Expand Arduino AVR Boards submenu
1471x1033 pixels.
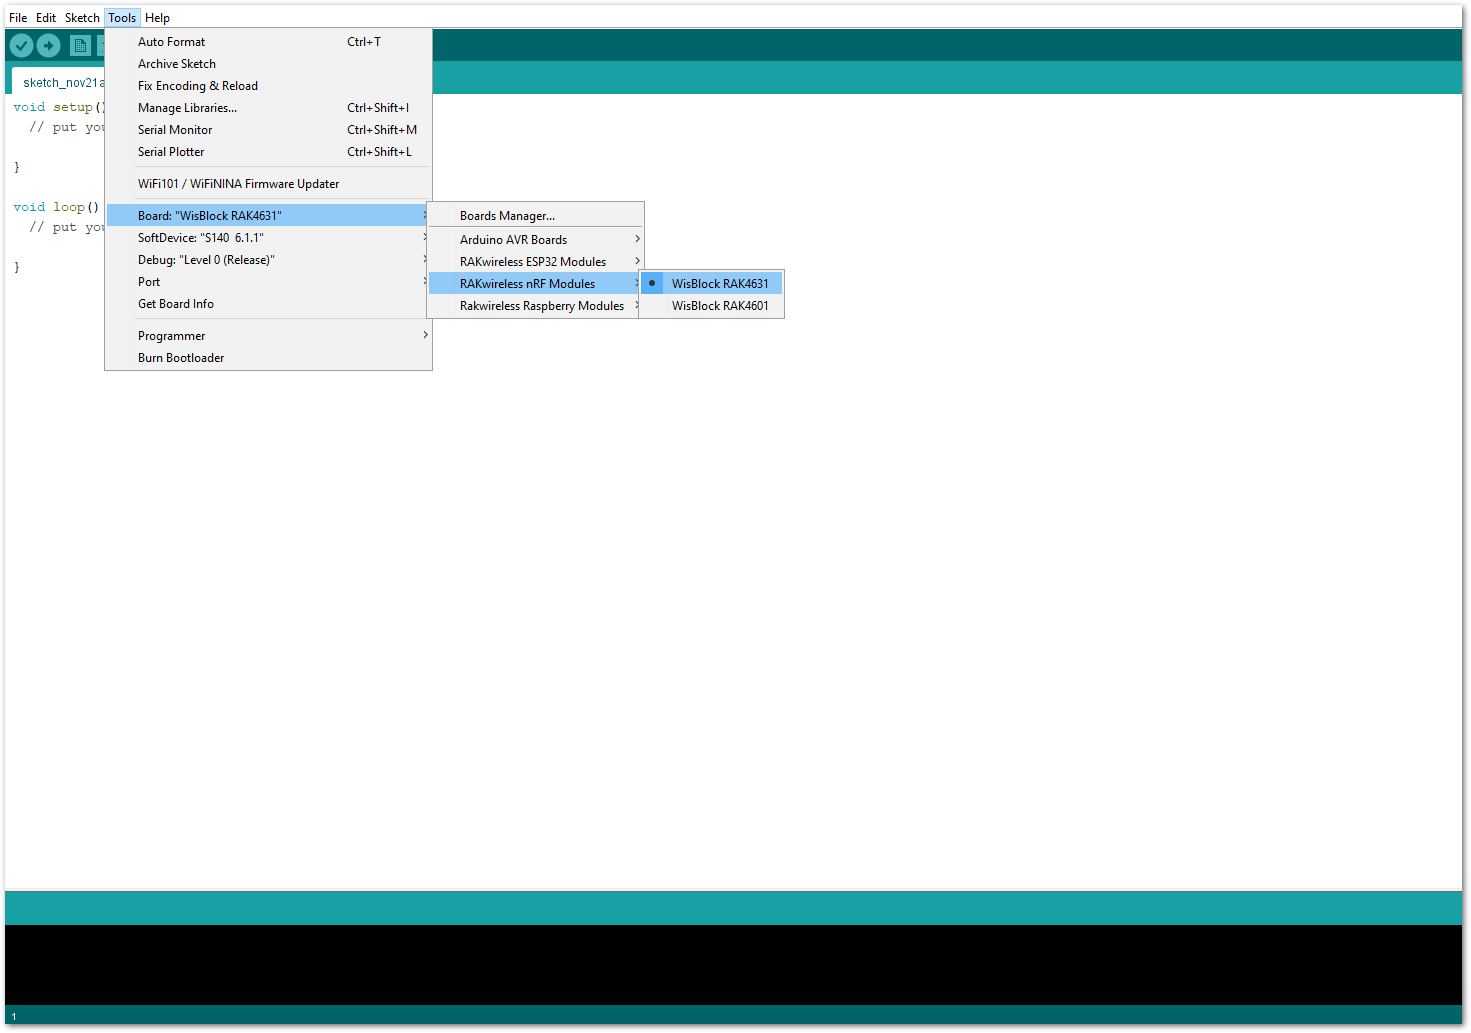click(x=535, y=240)
